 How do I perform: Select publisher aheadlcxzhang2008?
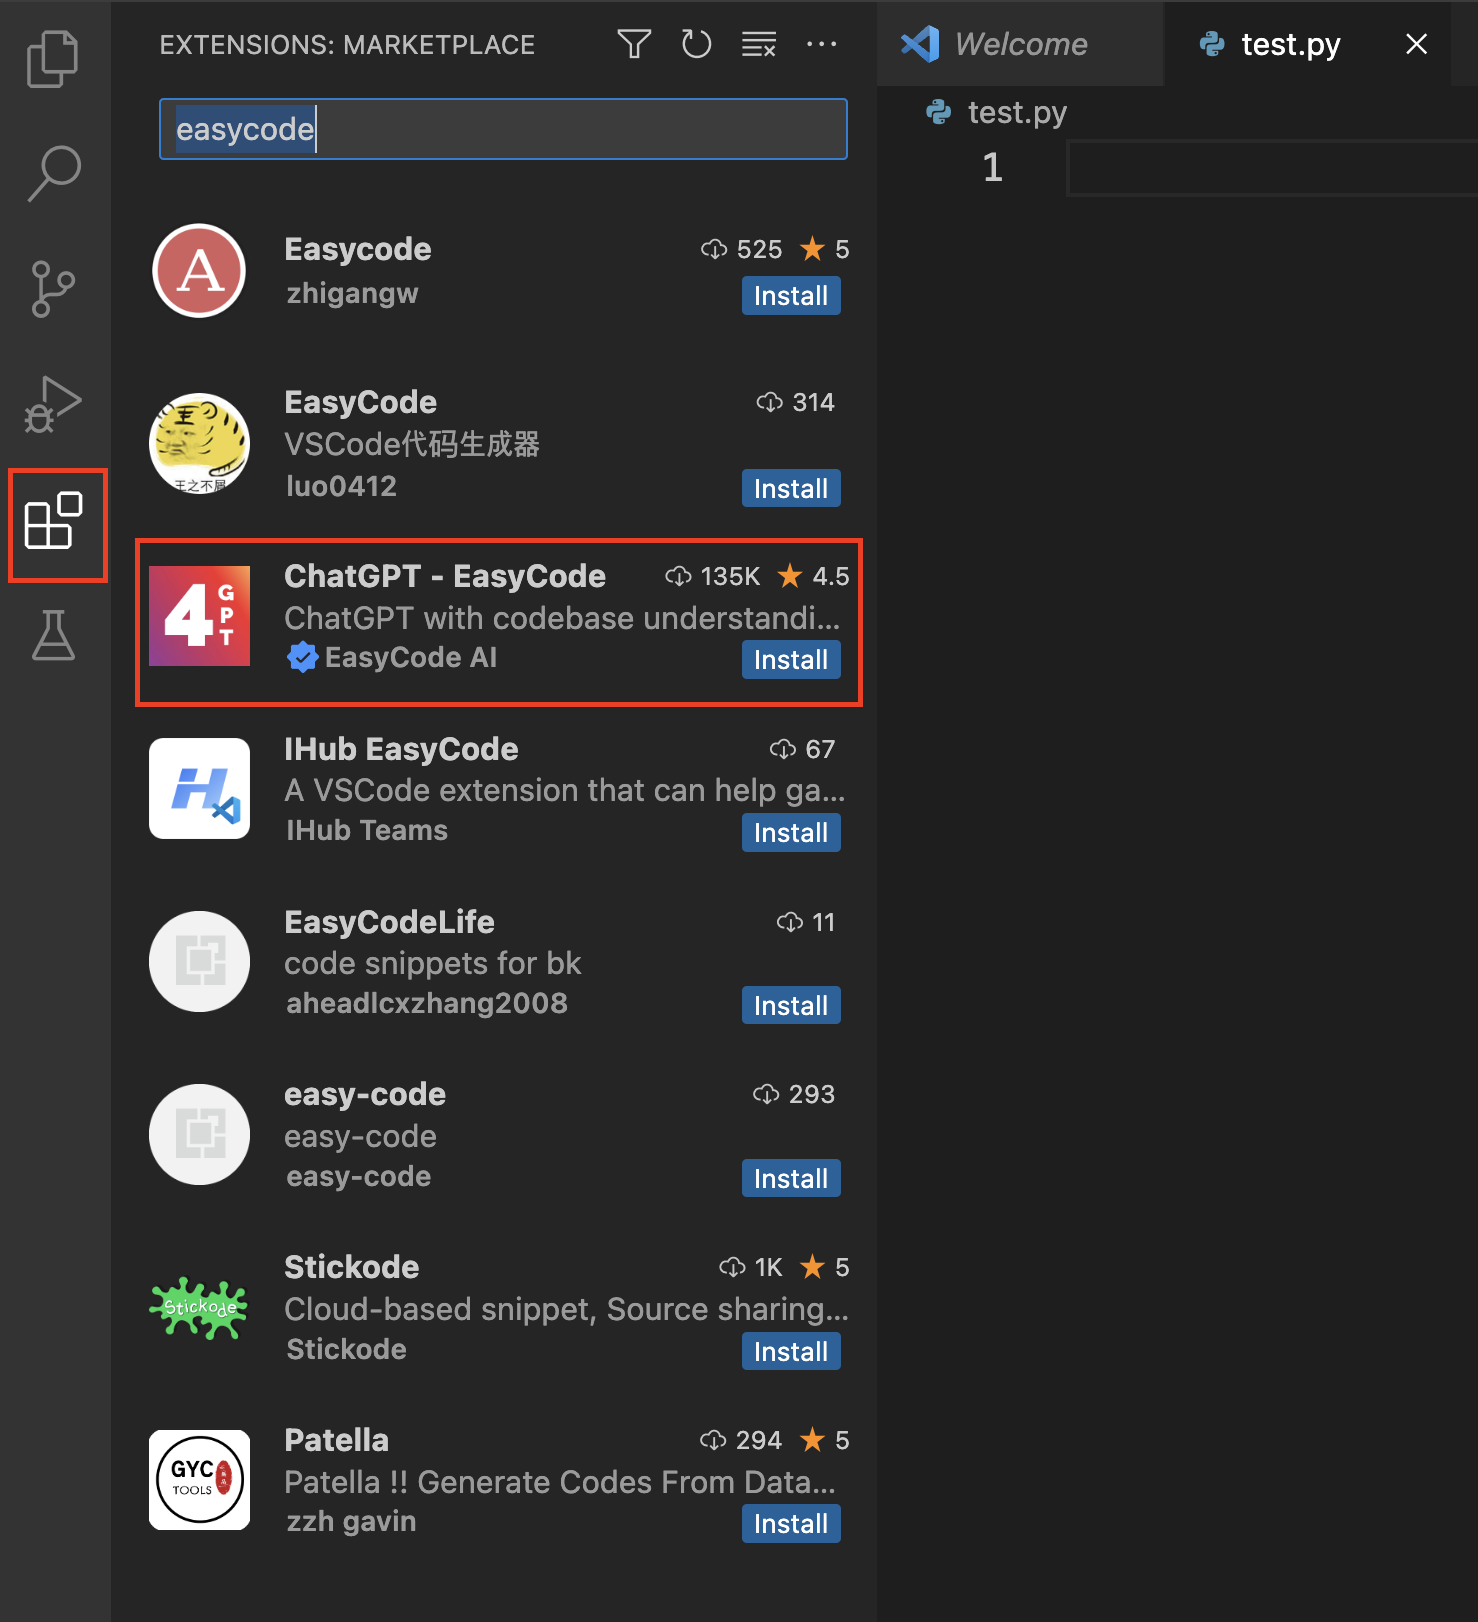[427, 1003]
